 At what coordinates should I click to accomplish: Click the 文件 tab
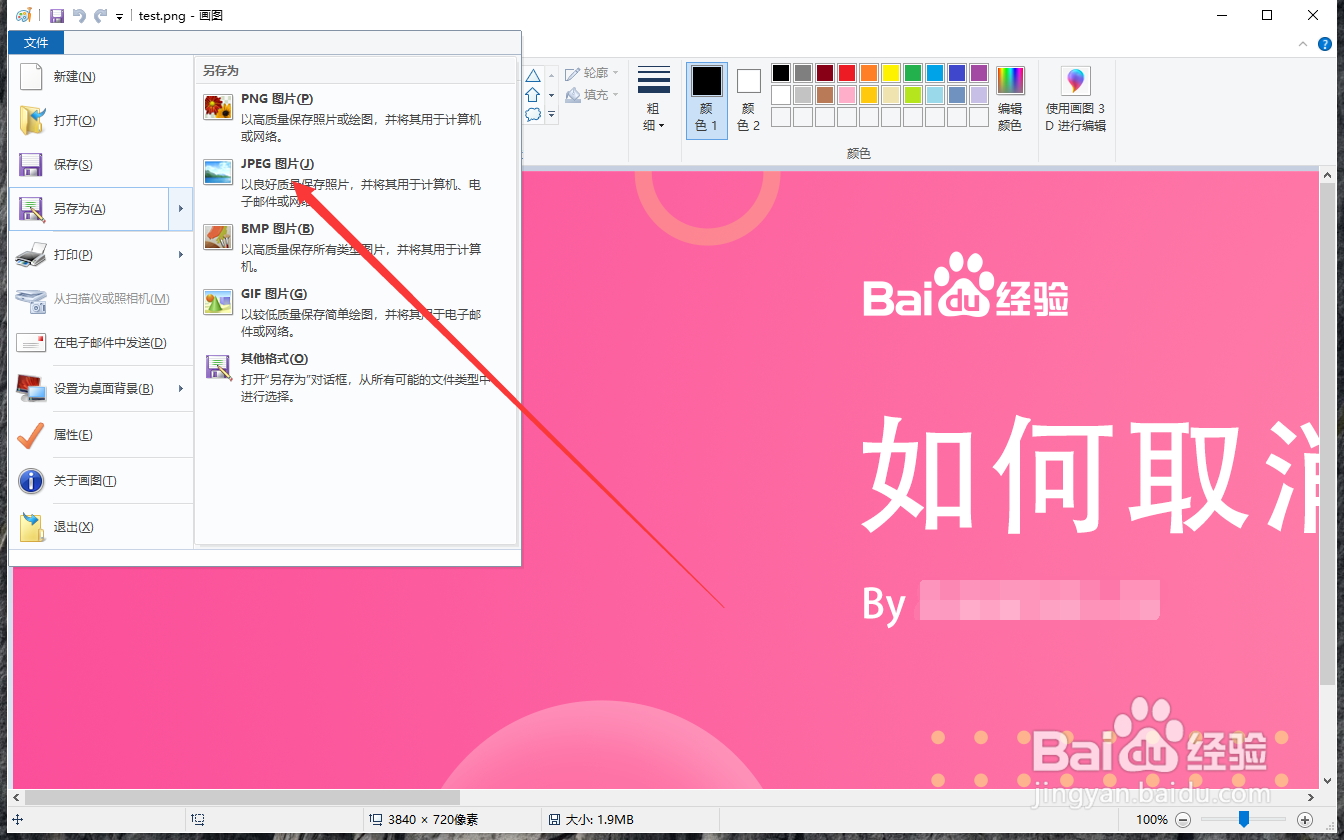coord(36,42)
